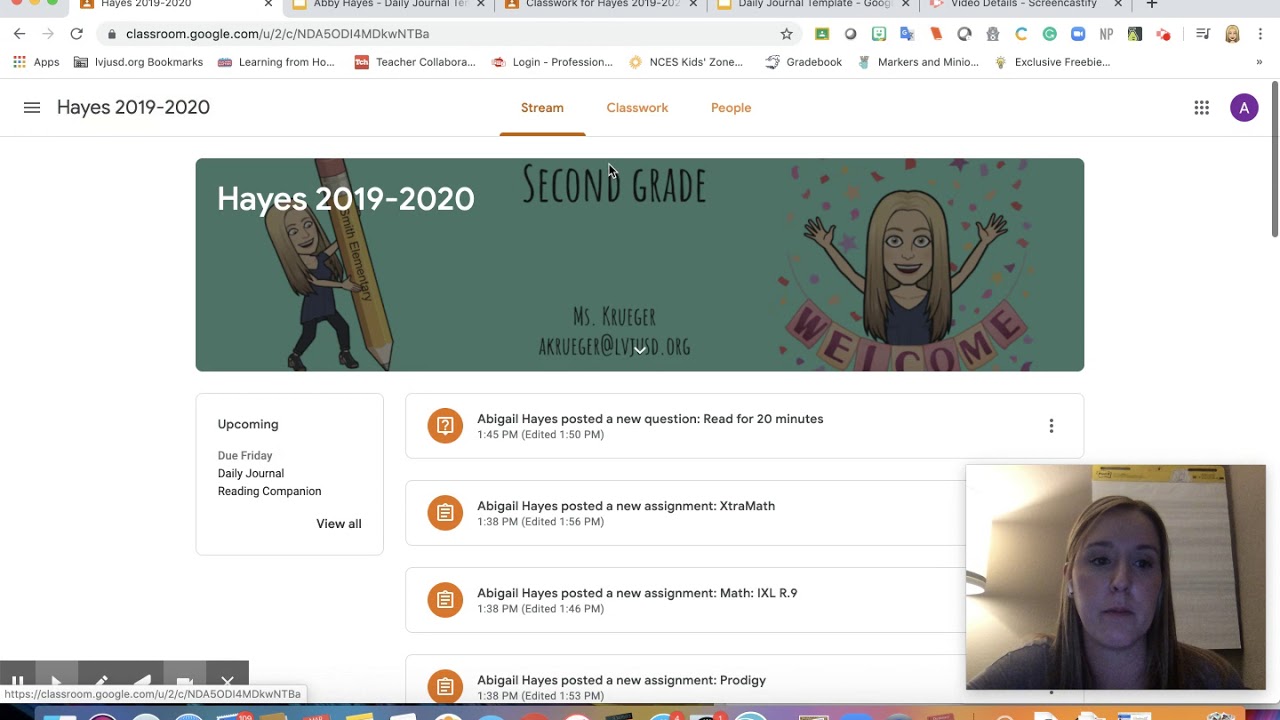Open the 'lvjusd.org Bookmarks' folder
This screenshot has width=1280, height=720.
click(138, 62)
